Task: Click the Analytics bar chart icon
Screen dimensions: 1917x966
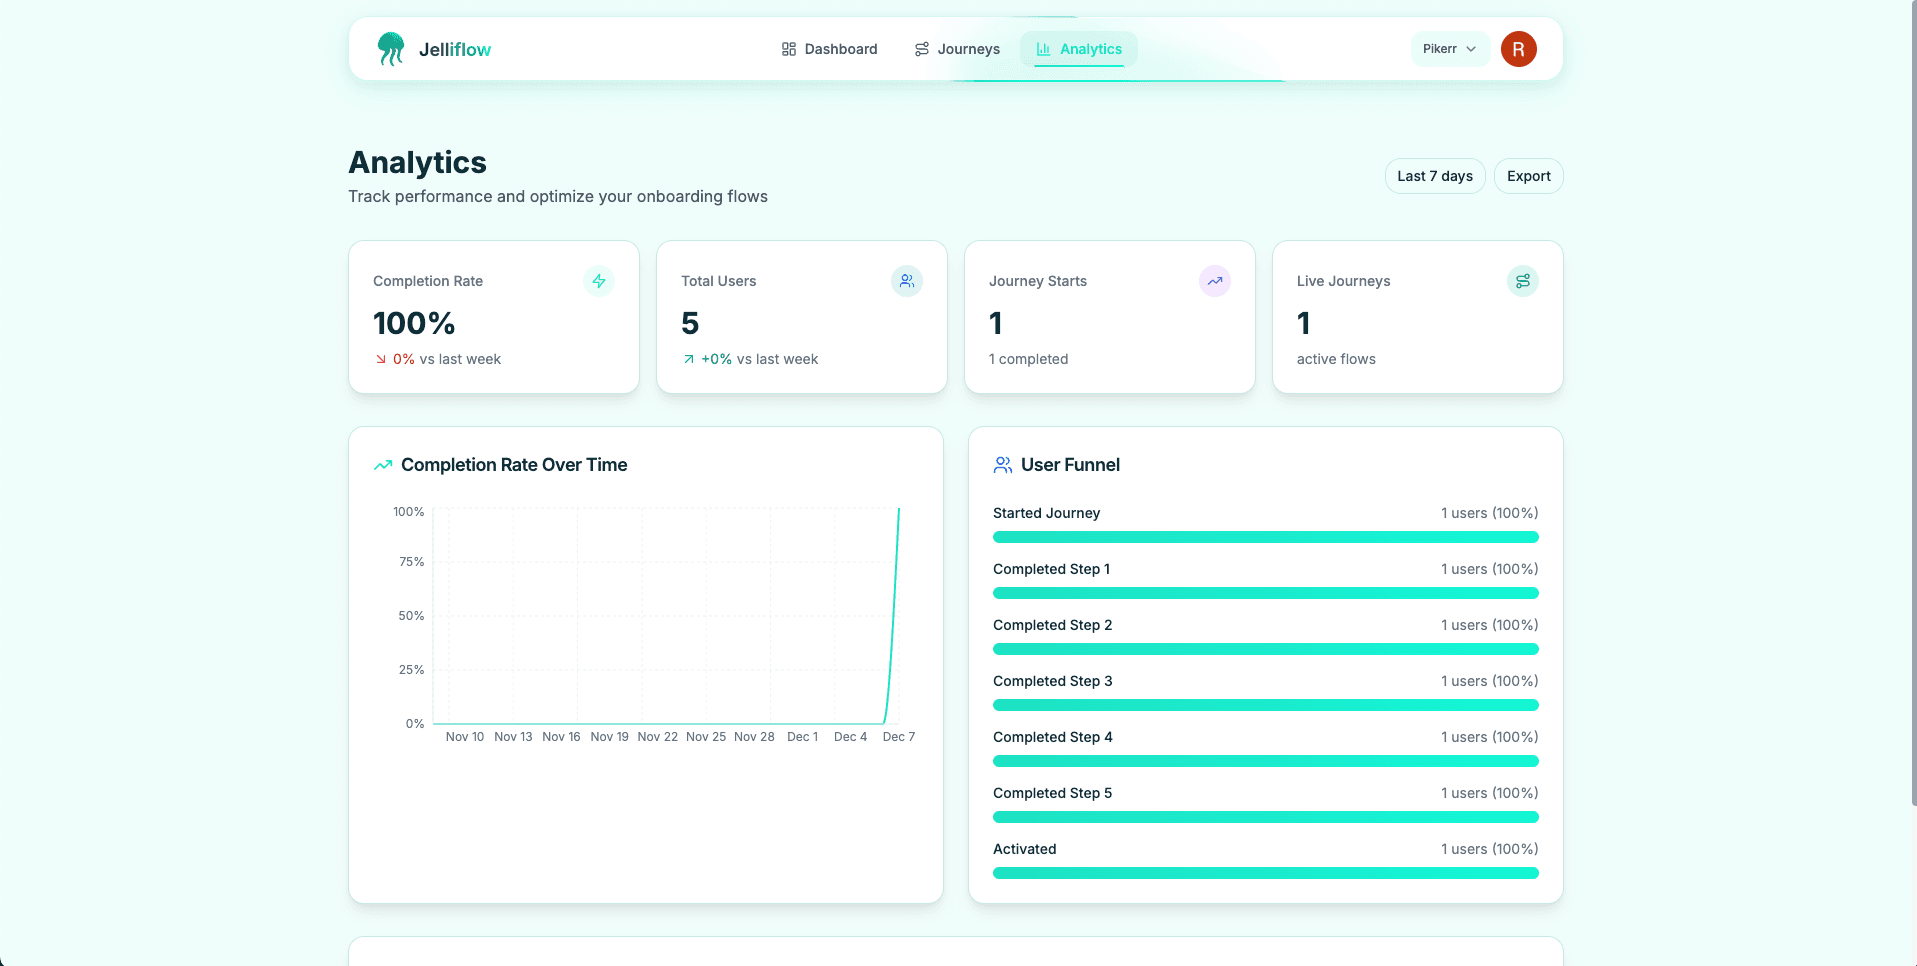Action: click(1042, 48)
